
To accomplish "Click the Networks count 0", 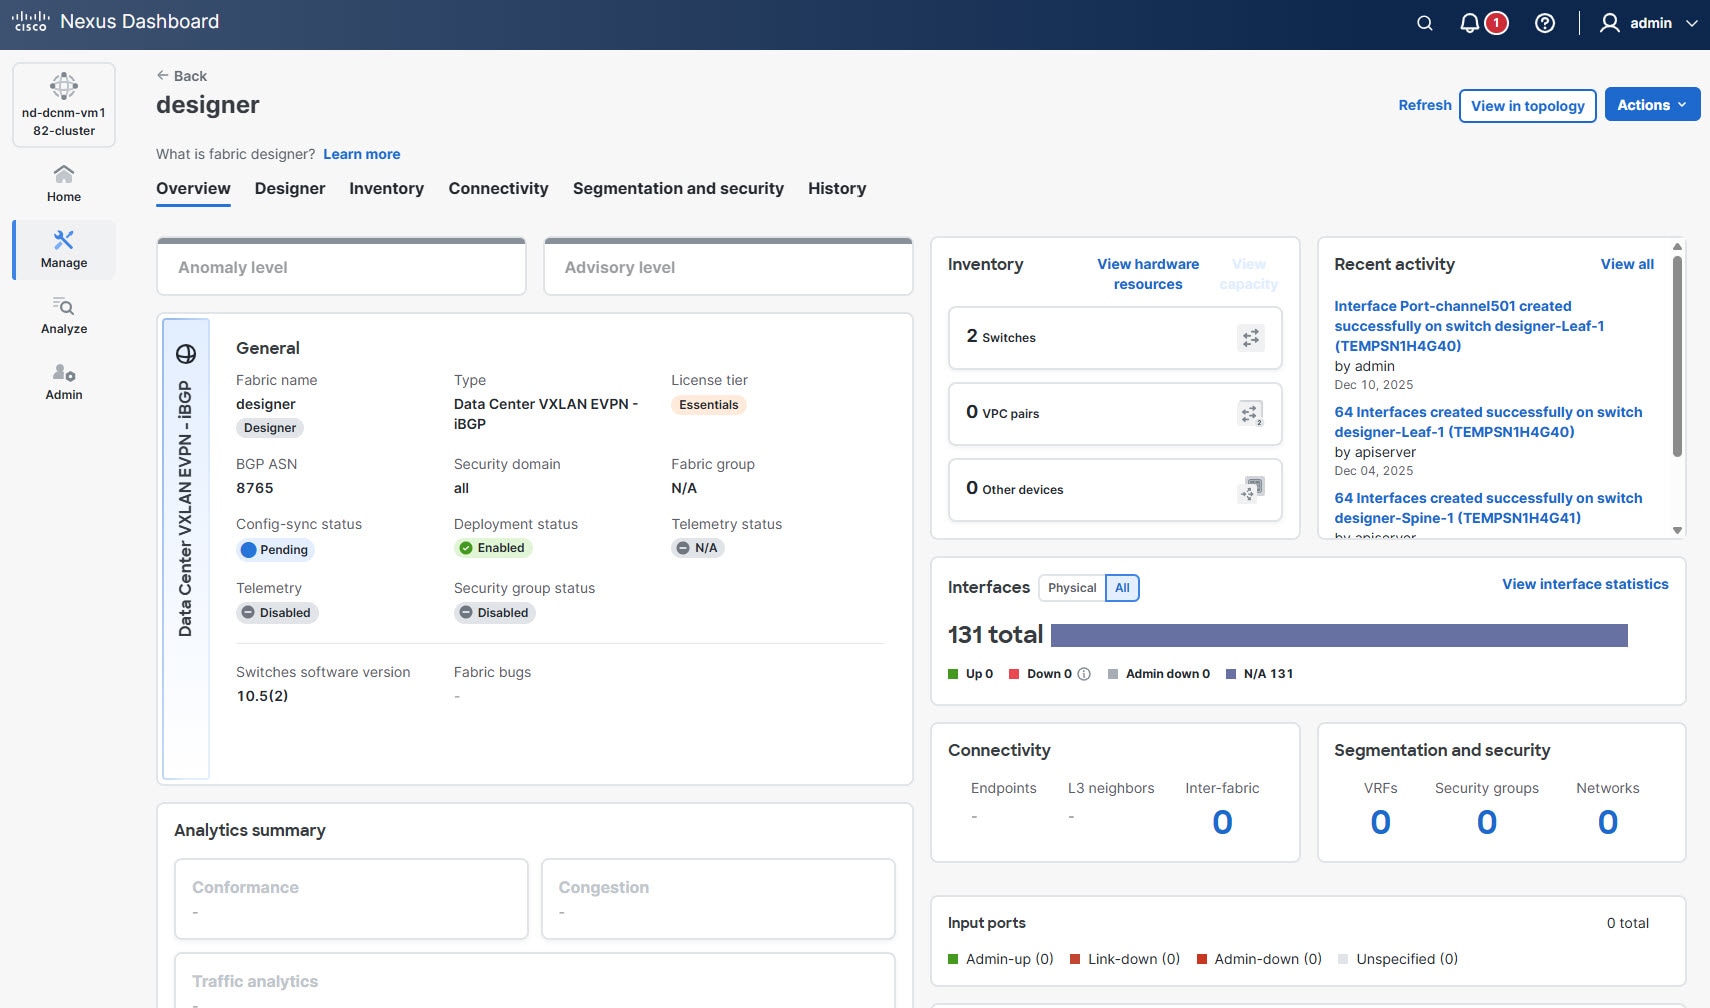I will 1608,822.
